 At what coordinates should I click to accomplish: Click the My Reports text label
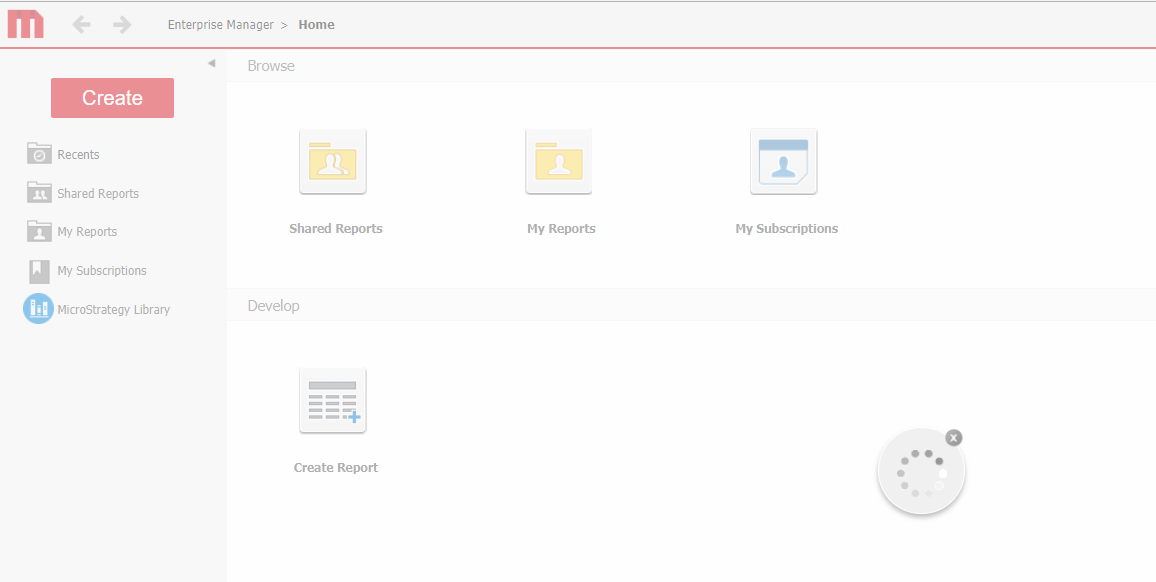coord(561,228)
